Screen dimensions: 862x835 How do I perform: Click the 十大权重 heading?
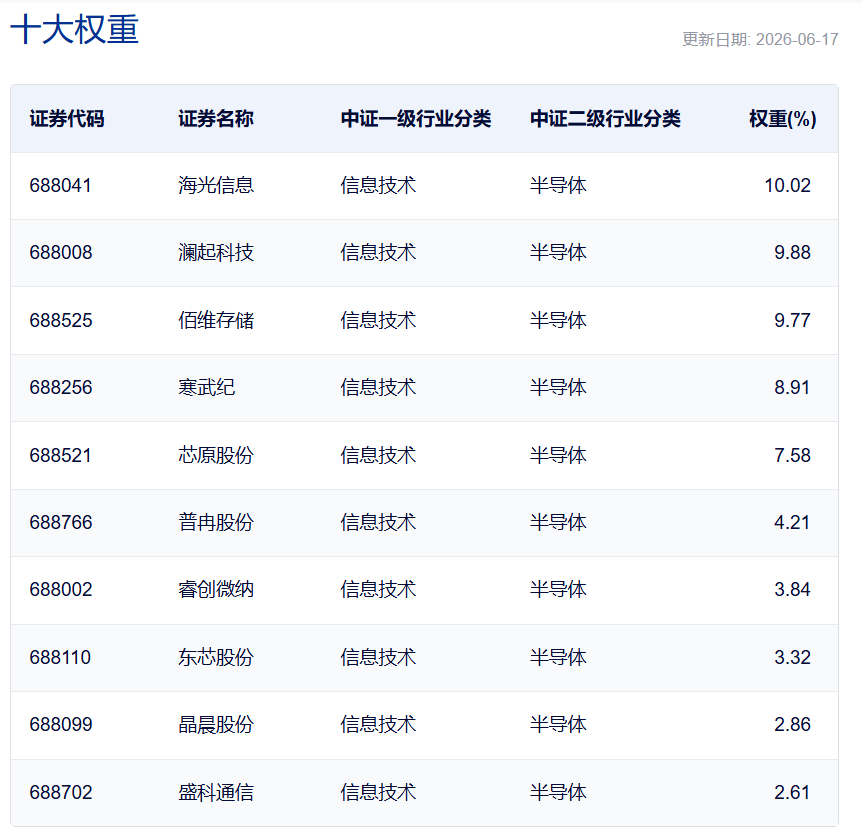tap(74, 30)
